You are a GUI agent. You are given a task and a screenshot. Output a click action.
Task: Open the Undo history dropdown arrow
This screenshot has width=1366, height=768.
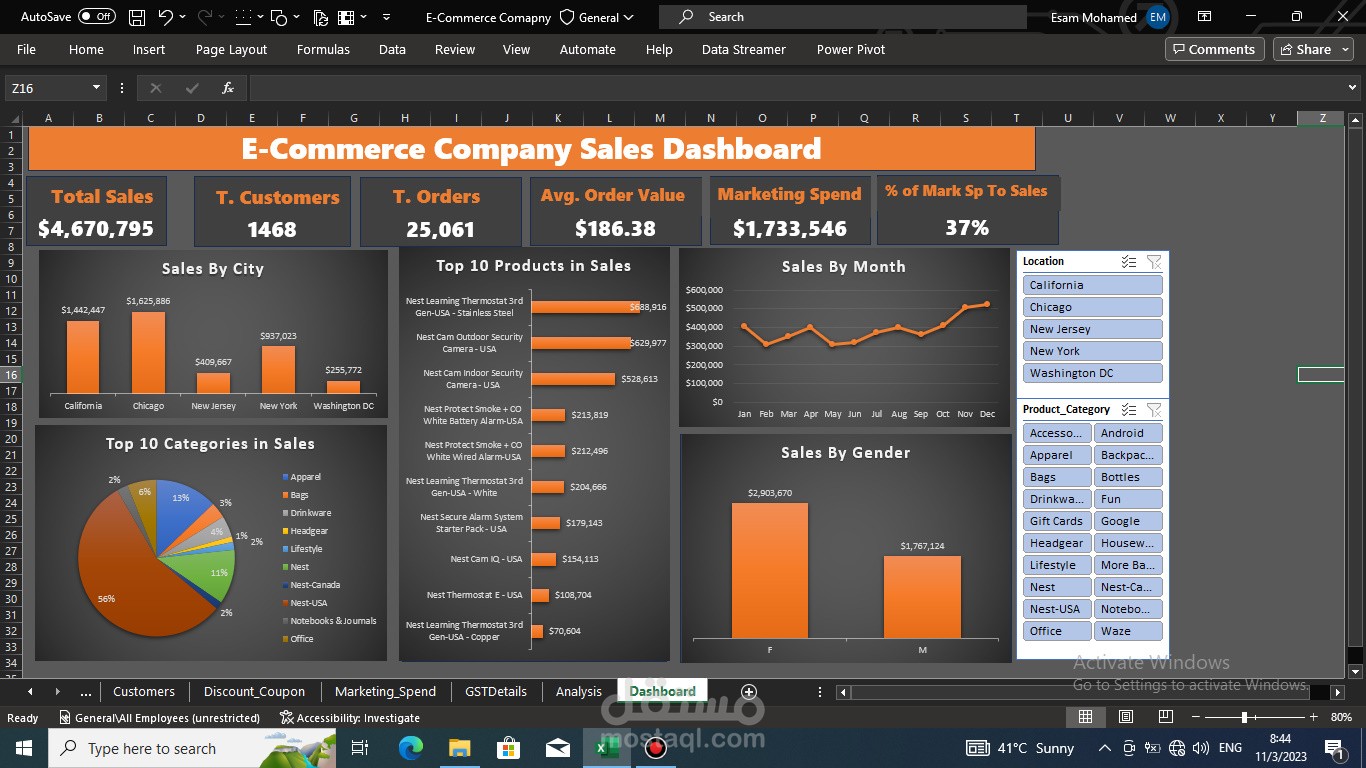click(185, 17)
